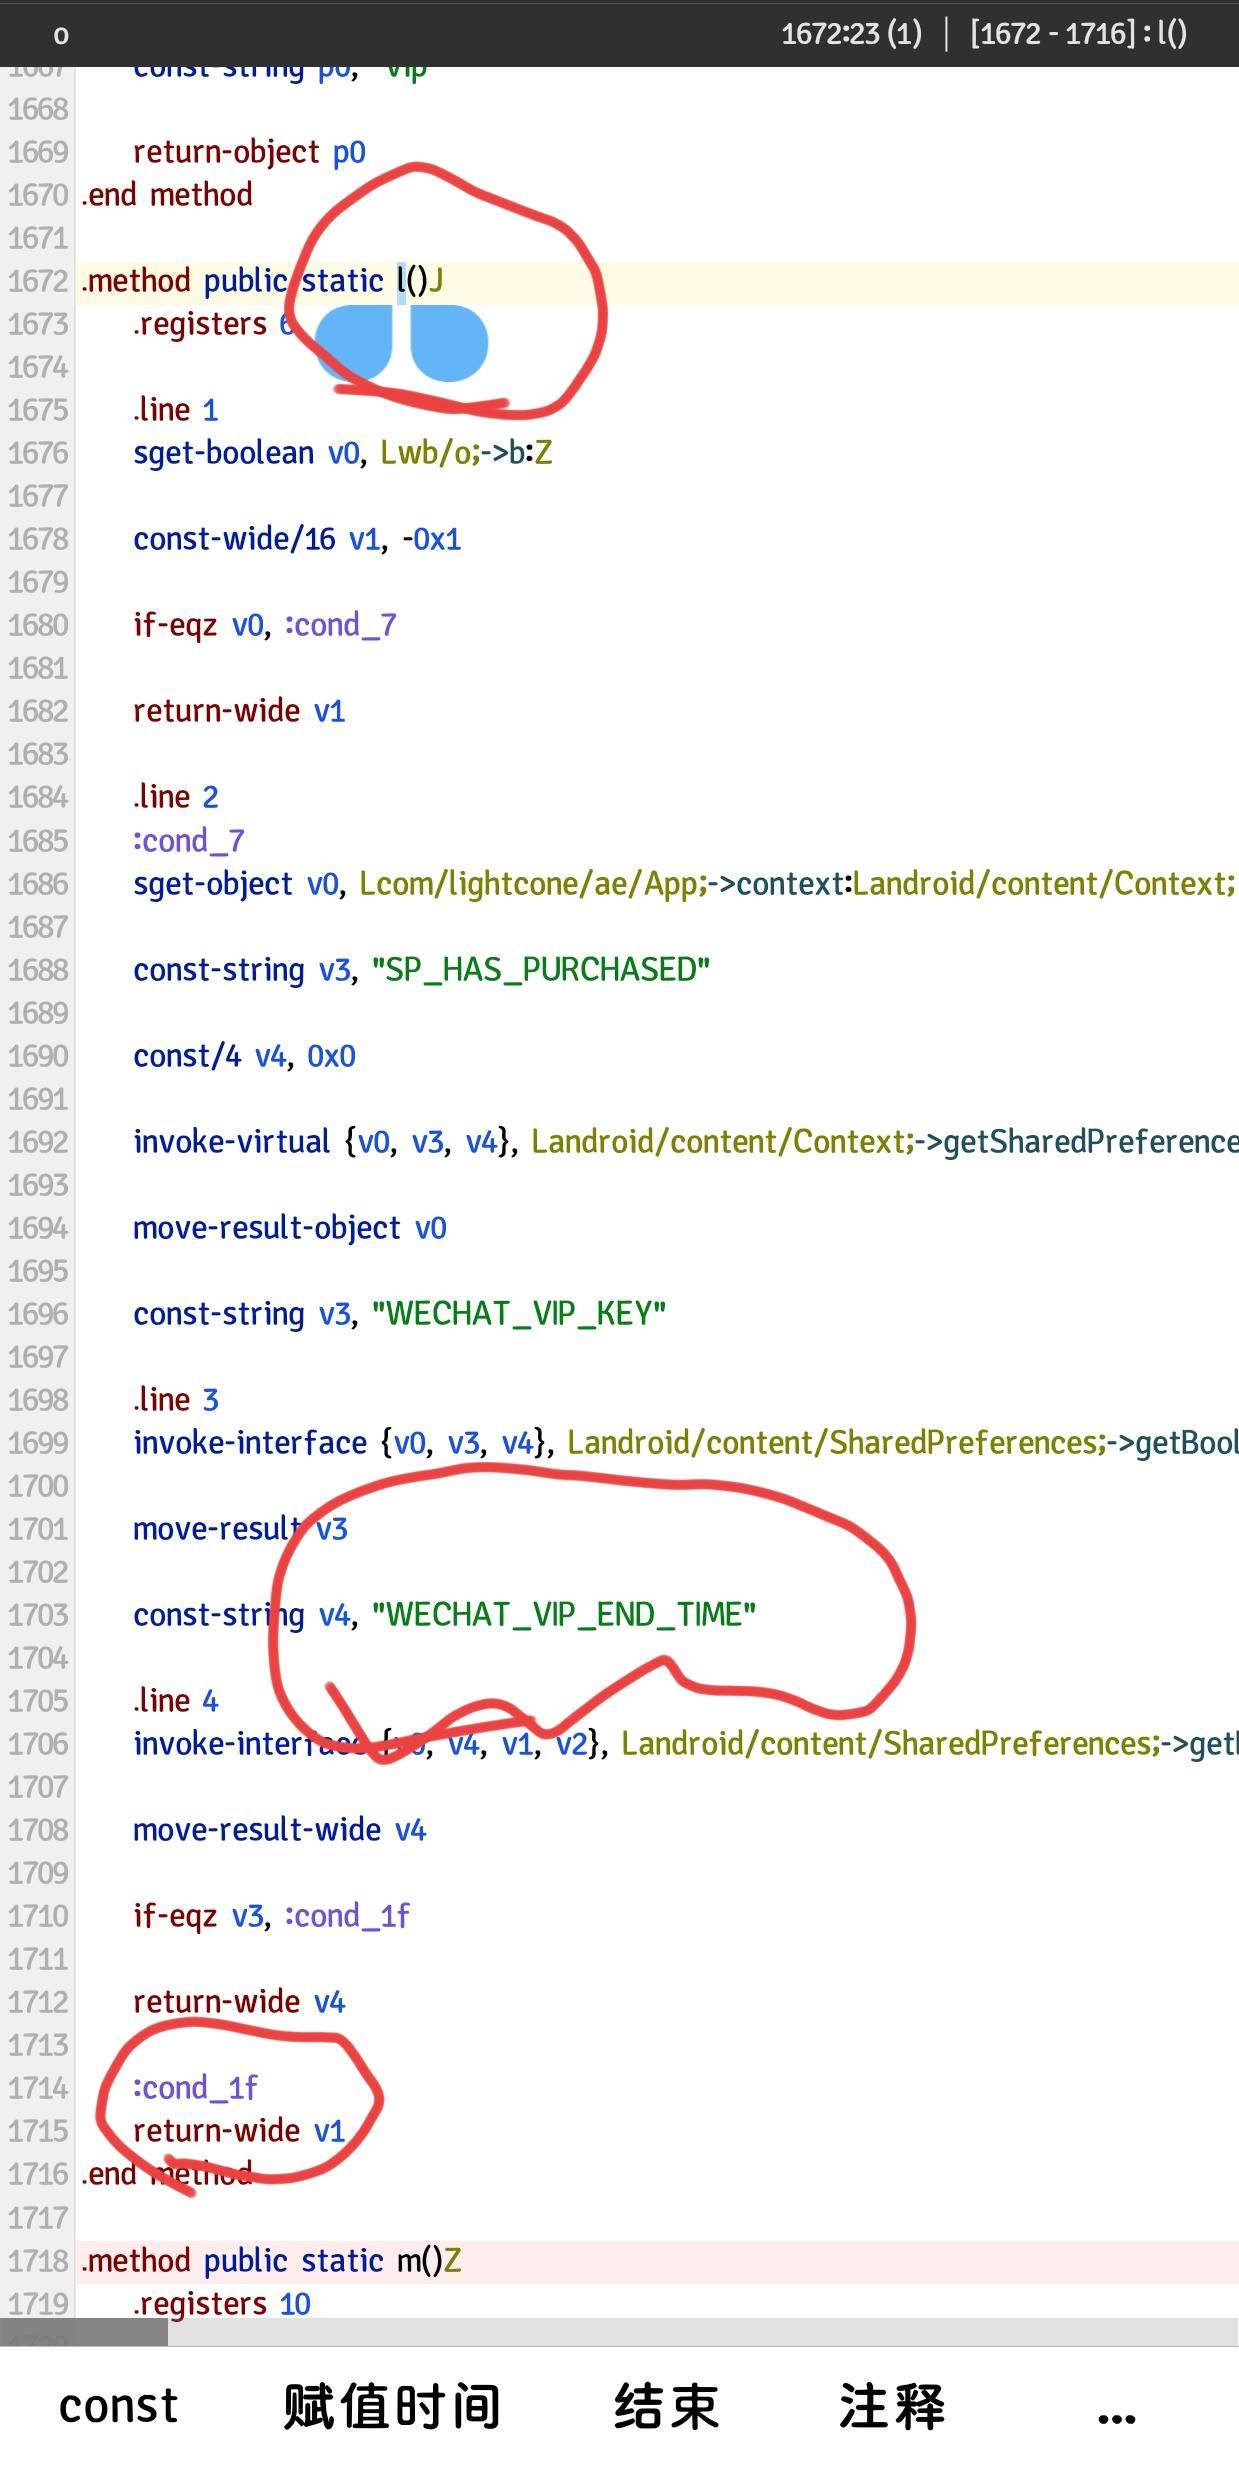Viewport: 1239px width, 2469px height.
Task: Click the horizontal scrollbar thumb
Action: 84,2332
